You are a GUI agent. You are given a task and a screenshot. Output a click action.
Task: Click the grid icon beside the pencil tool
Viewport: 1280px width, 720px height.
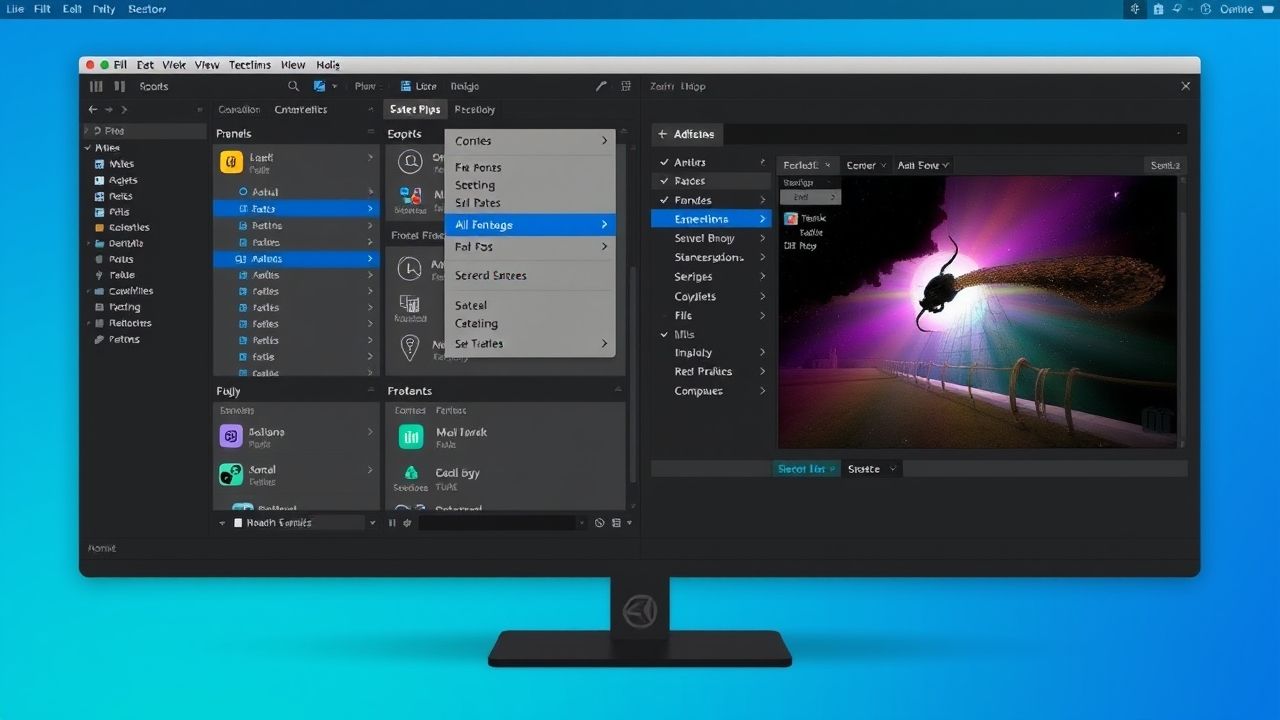tap(626, 87)
